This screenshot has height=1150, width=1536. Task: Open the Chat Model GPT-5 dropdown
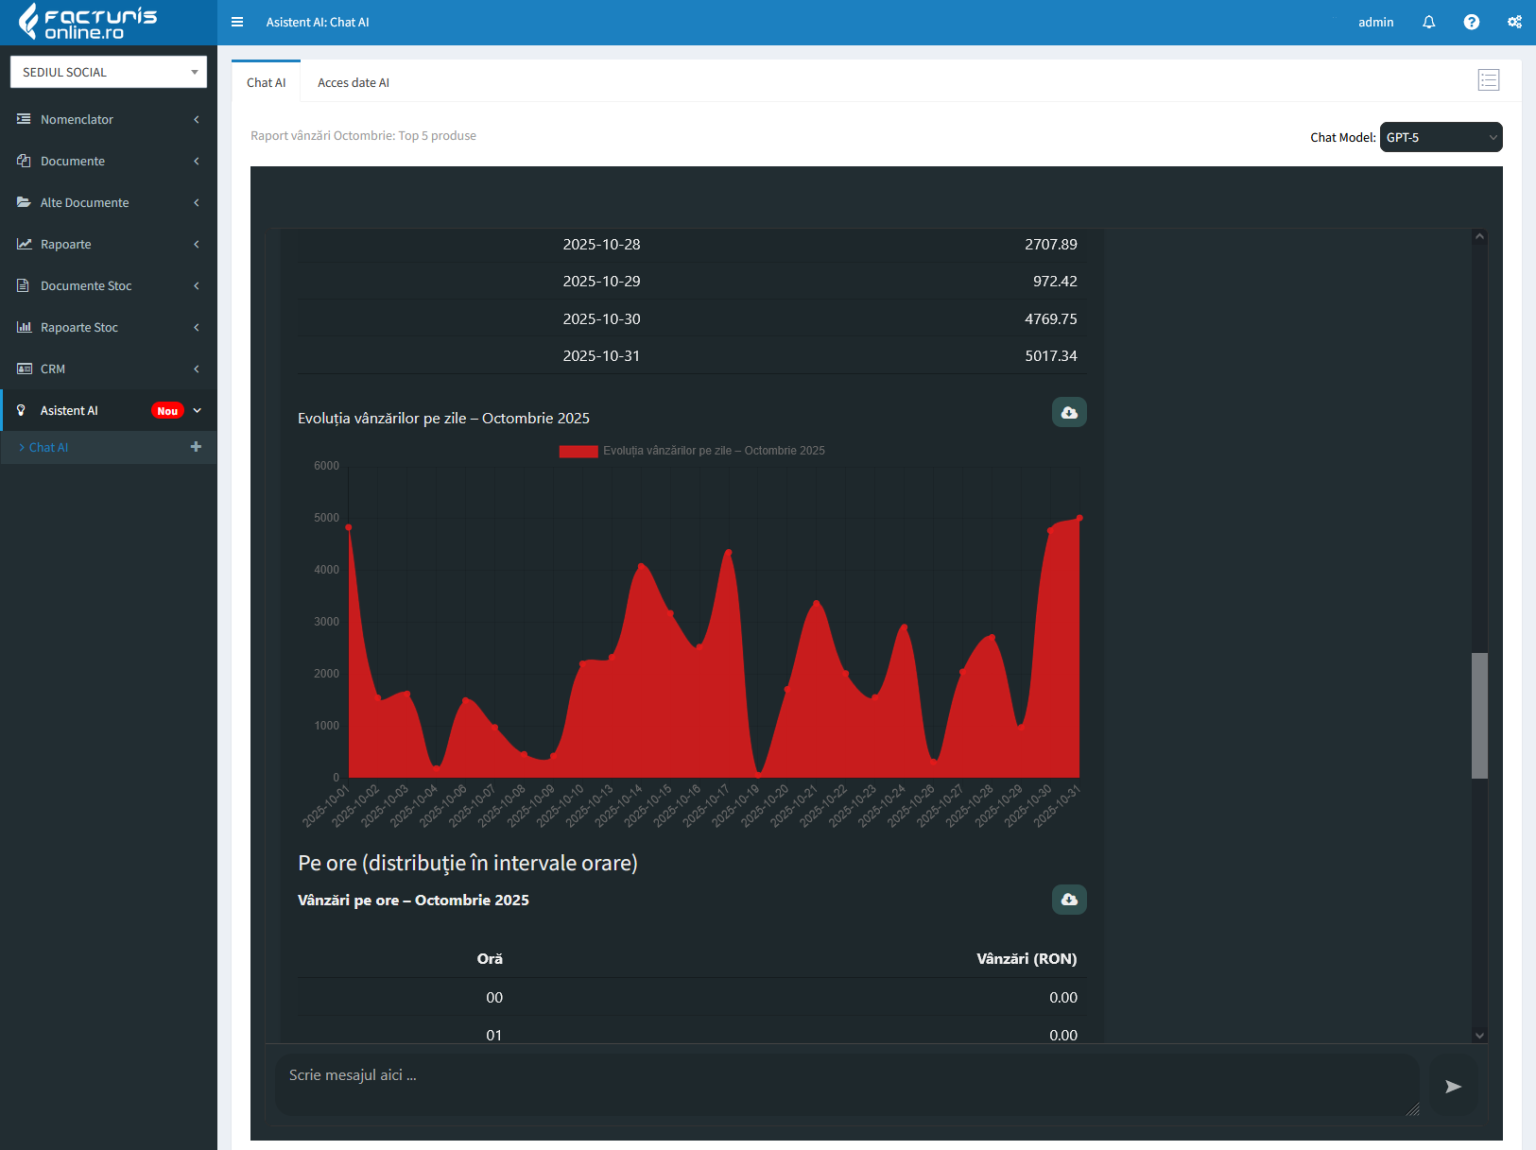click(1440, 137)
